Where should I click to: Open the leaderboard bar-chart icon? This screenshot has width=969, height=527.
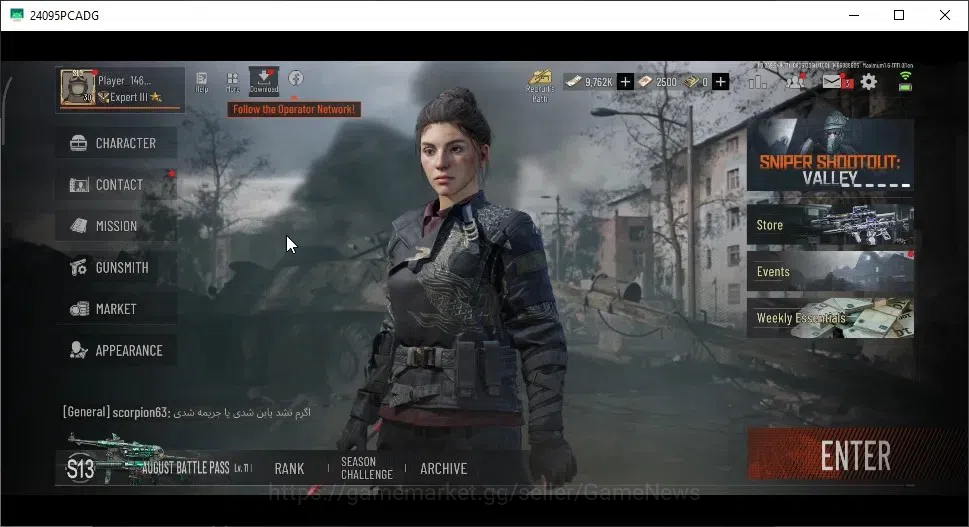coord(758,82)
